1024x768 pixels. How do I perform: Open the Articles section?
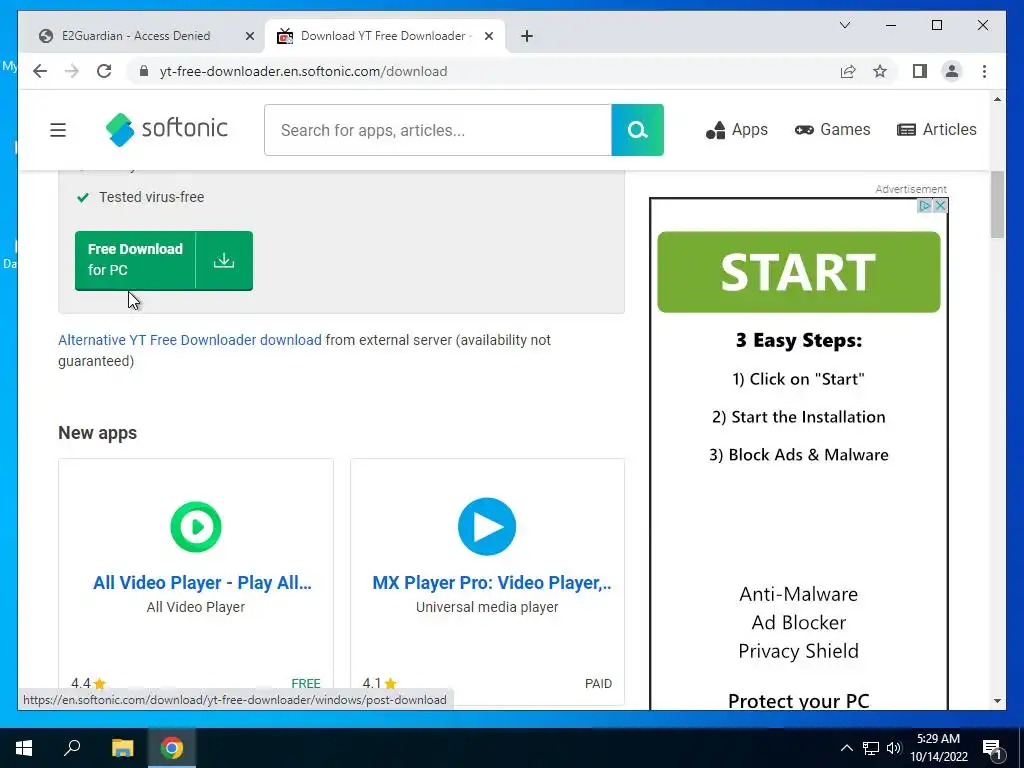coord(936,130)
